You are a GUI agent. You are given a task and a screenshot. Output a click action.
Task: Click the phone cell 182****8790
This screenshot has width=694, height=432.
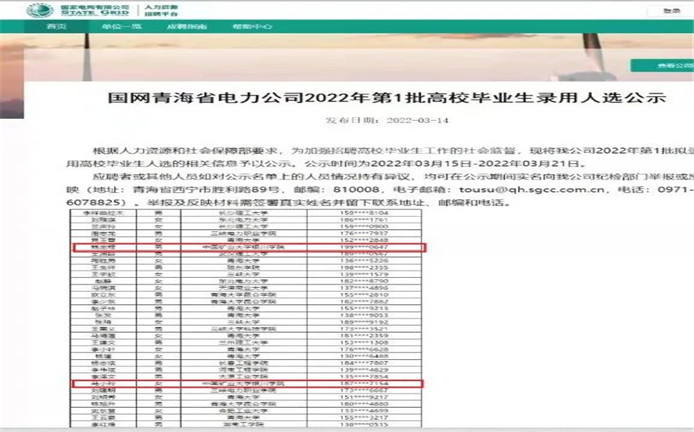click(x=364, y=281)
